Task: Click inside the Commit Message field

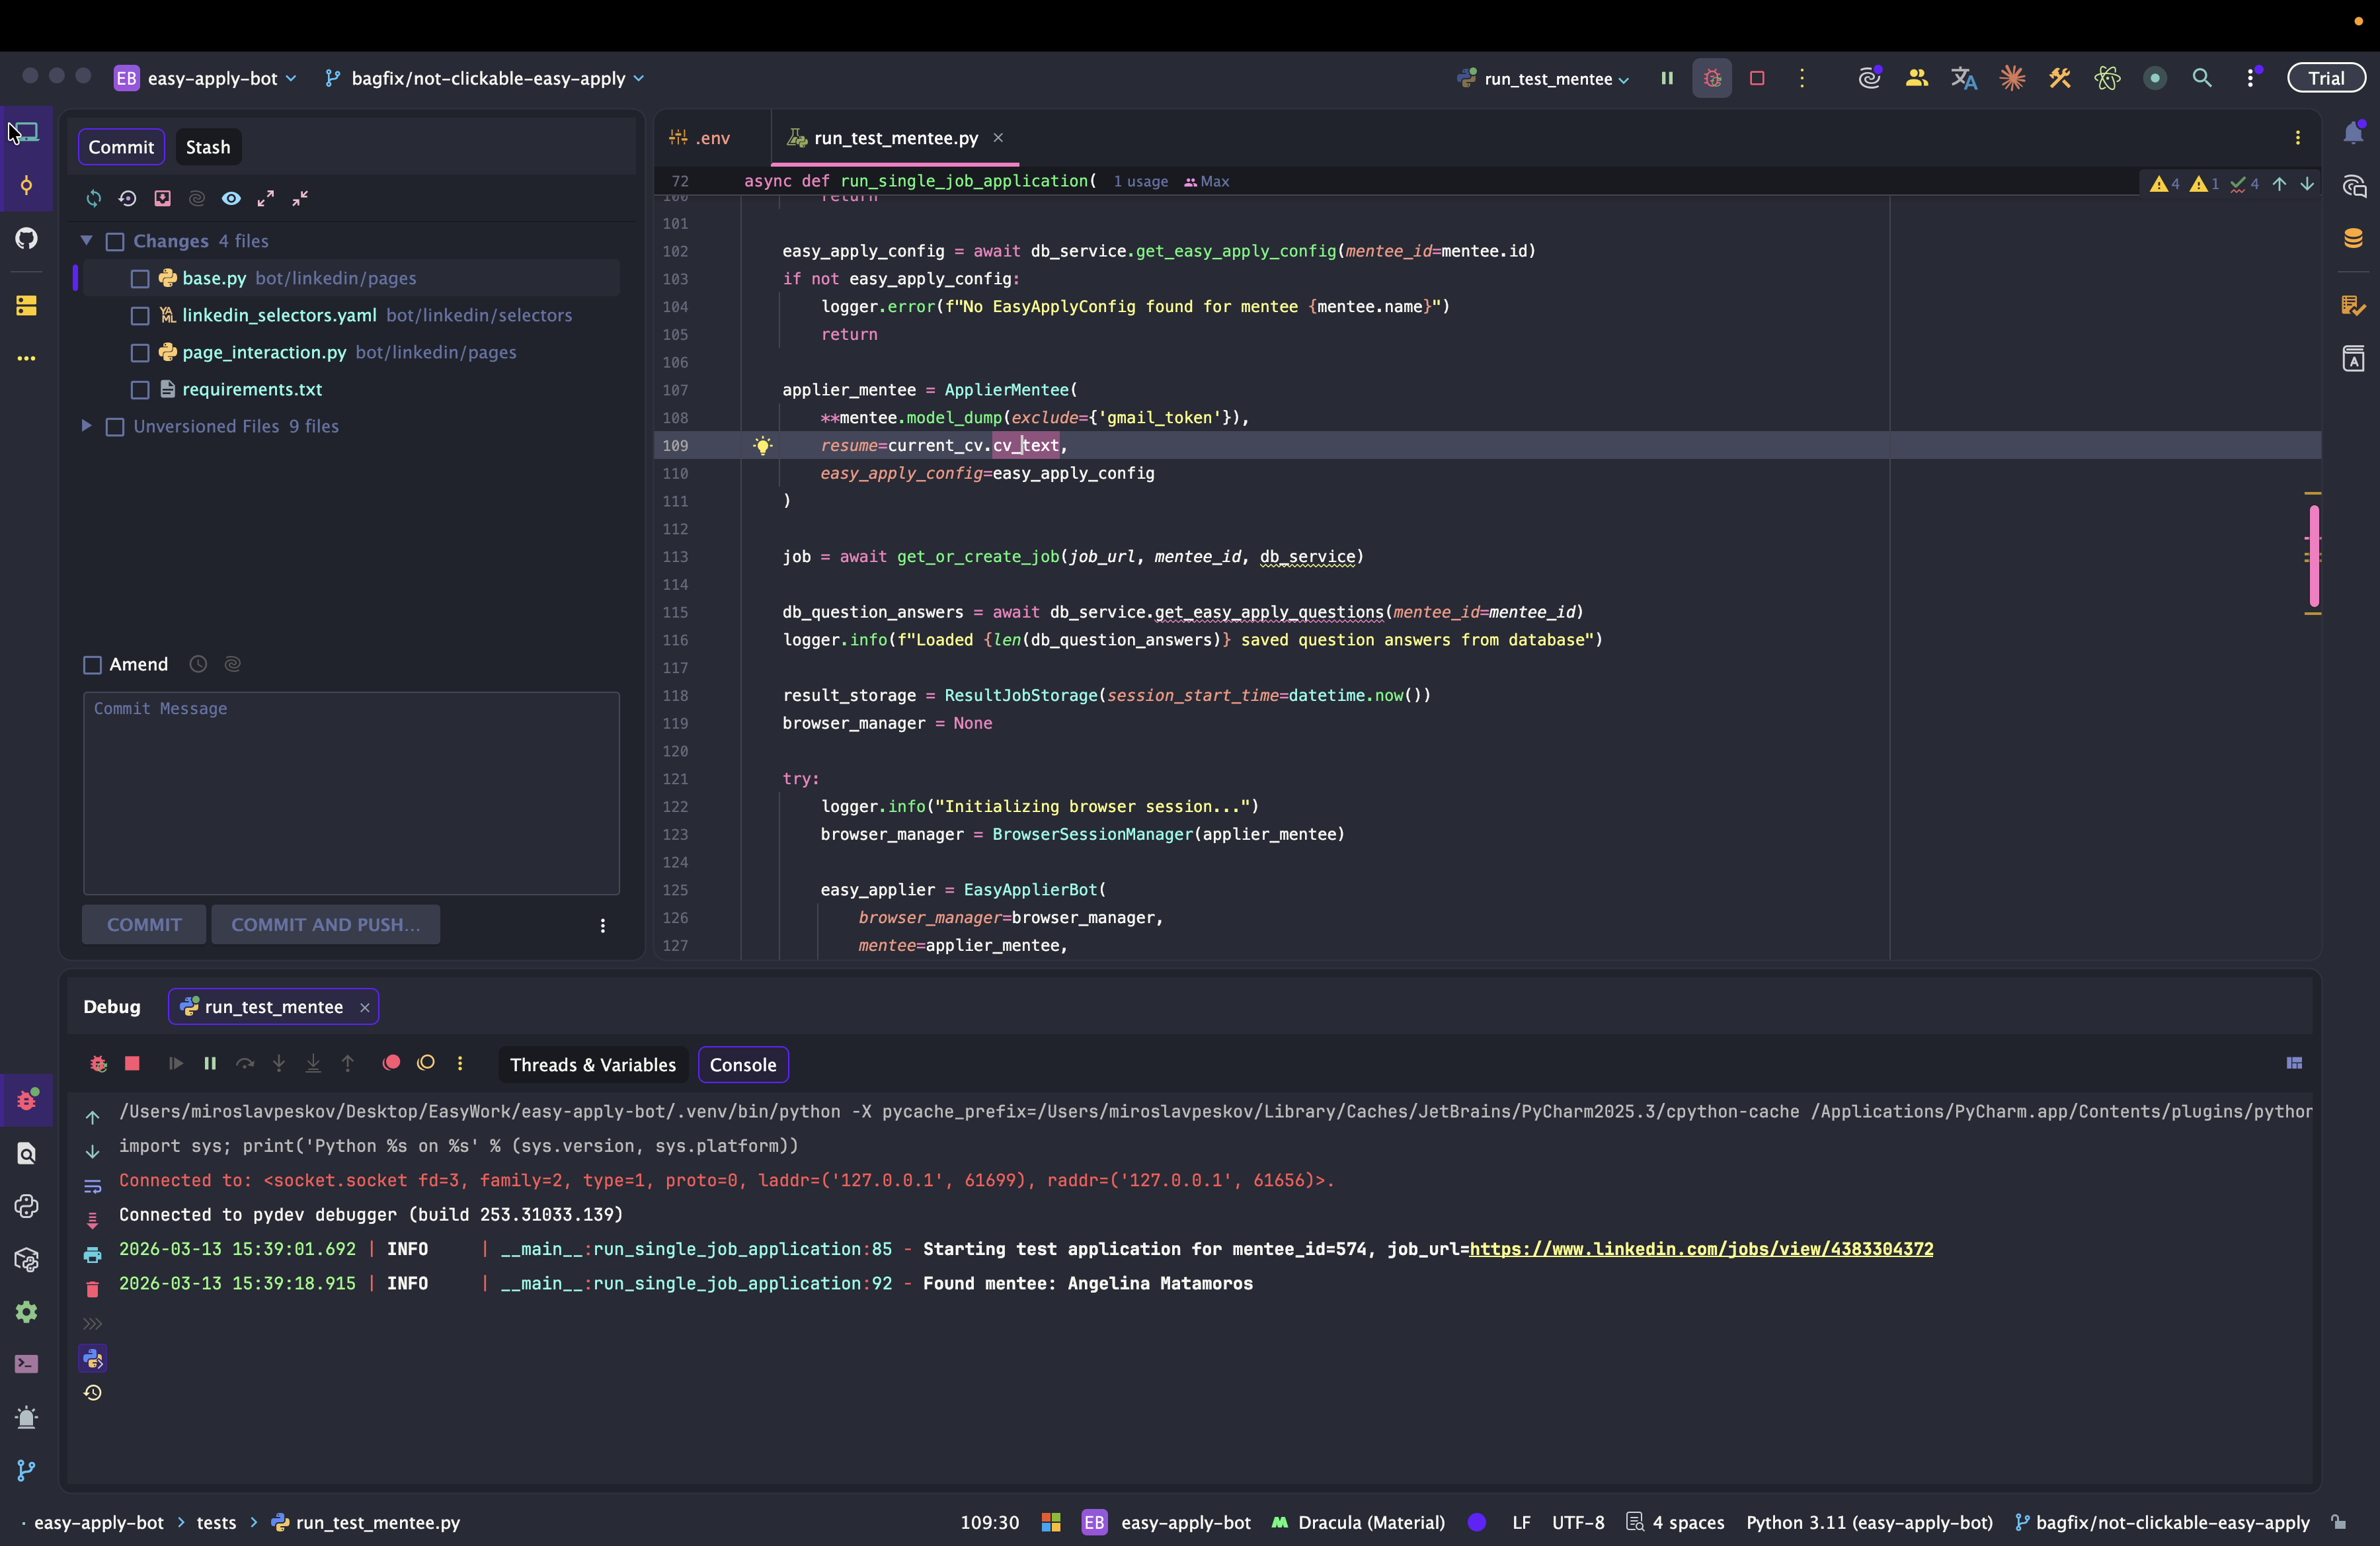Action: click(x=351, y=793)
